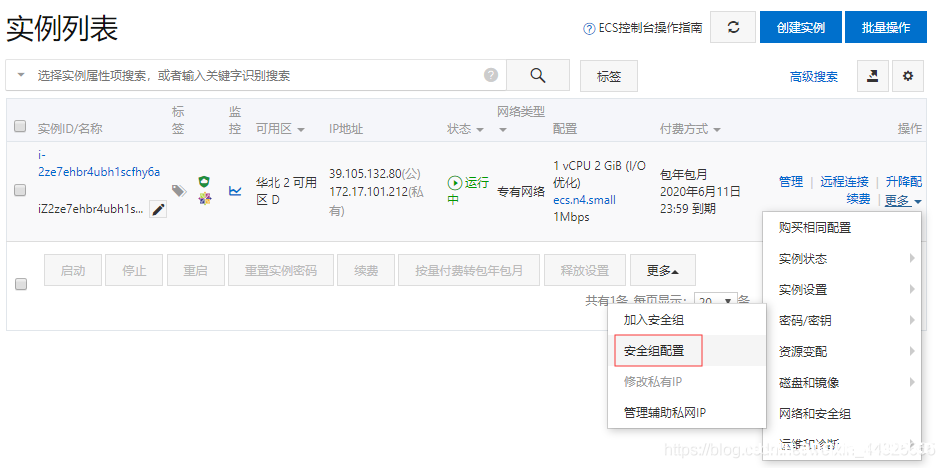Open the search attribute dropdown arrow

pyautogui.click(x=21, y=76)
